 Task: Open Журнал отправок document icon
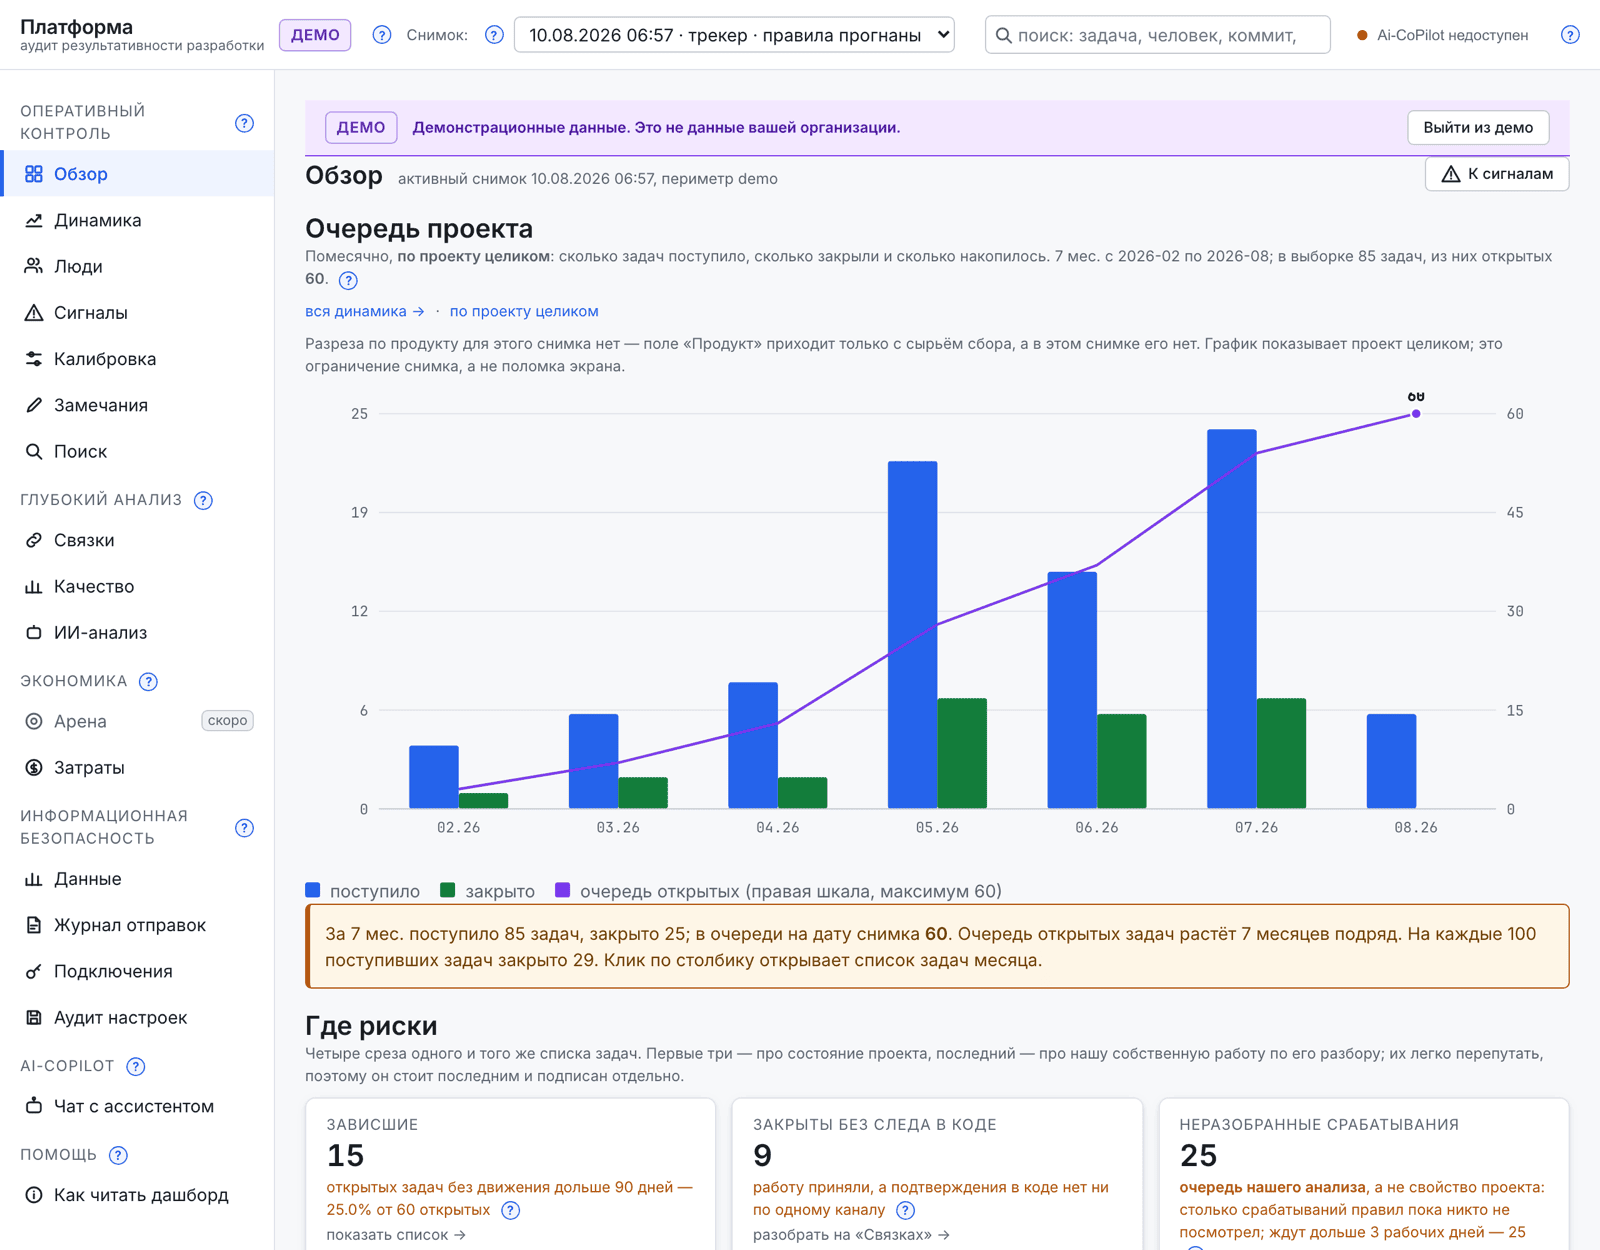(x=34, y=925)
